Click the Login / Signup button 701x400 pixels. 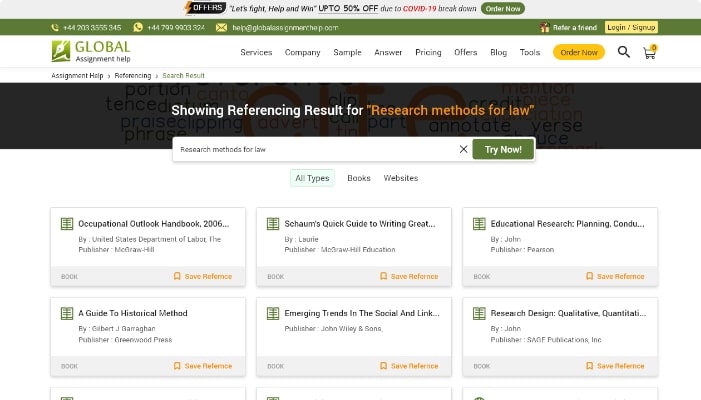(x=631, y=27)
